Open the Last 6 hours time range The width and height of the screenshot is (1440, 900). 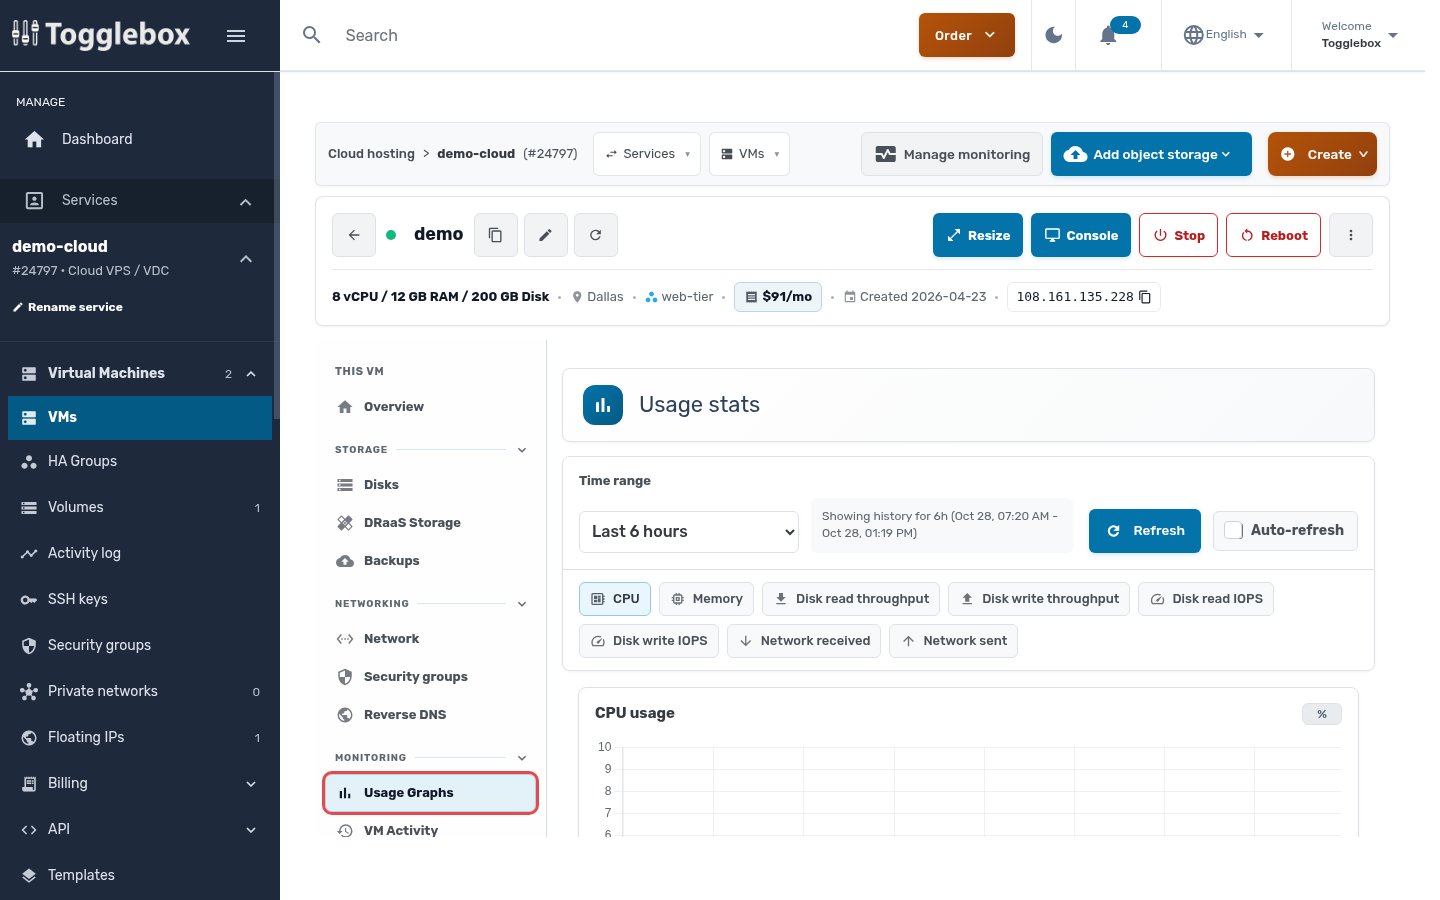pos(689,532)
